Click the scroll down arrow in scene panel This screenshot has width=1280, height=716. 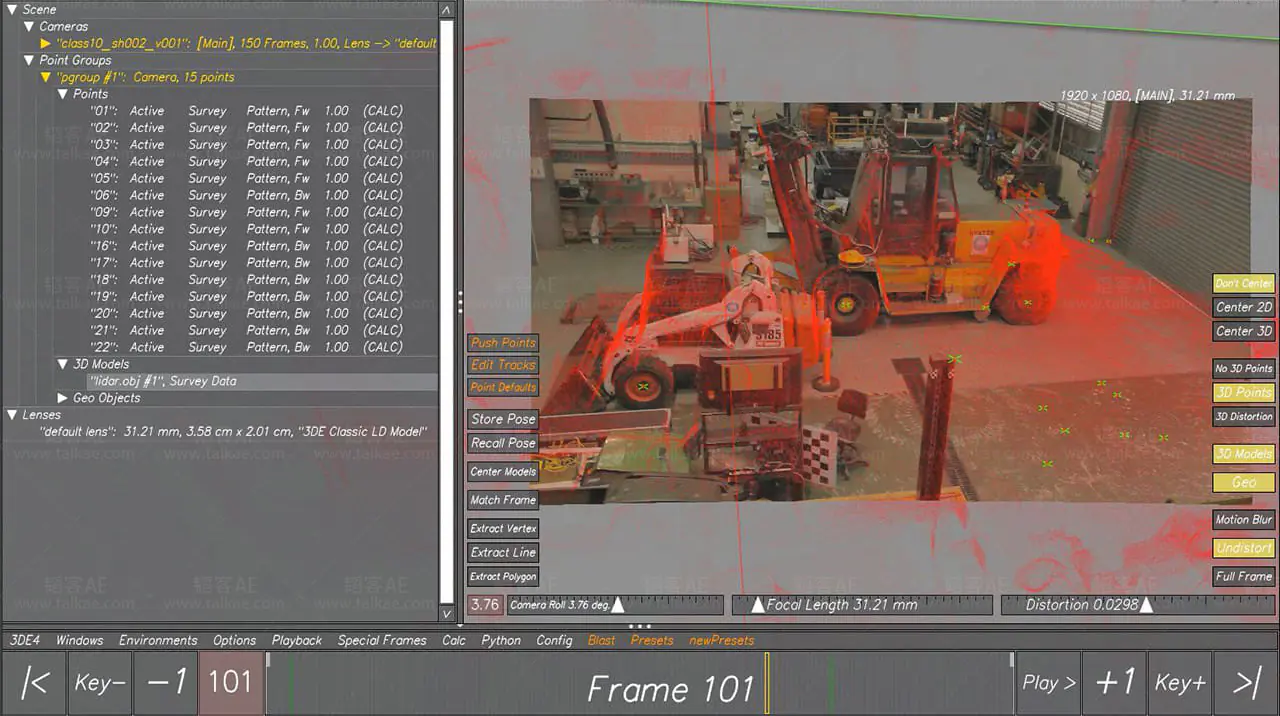[447, 612]
